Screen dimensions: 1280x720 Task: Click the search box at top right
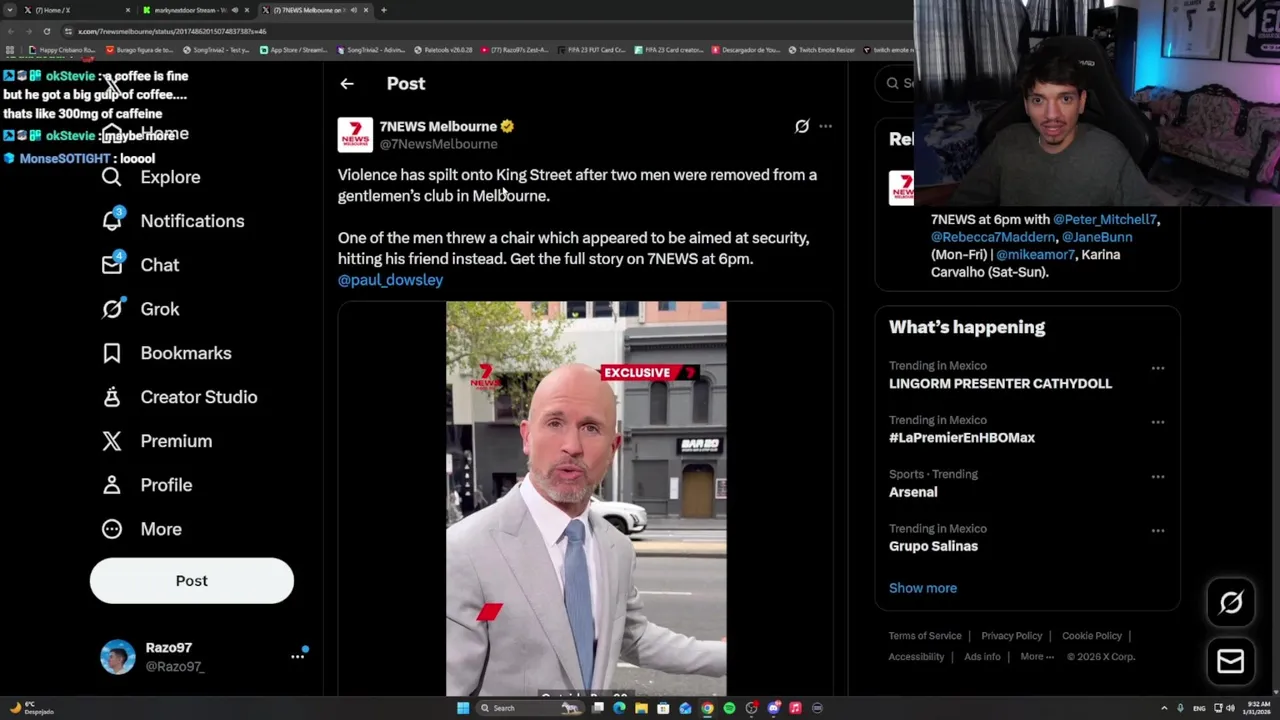(896, 83)
